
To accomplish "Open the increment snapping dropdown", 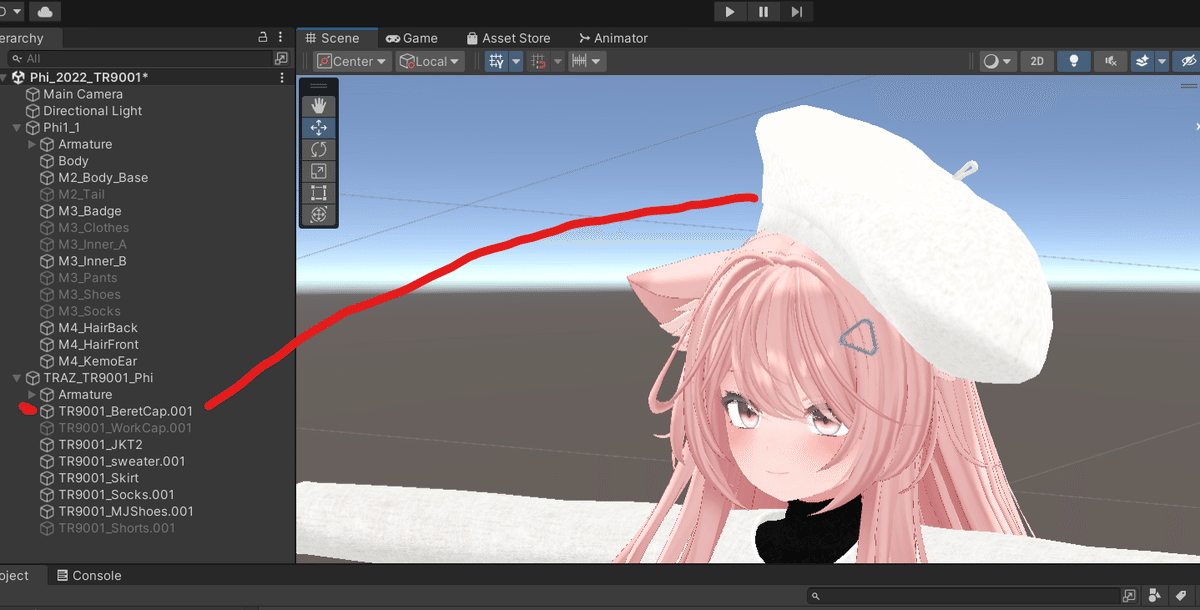I will click(x=586, y=61).
